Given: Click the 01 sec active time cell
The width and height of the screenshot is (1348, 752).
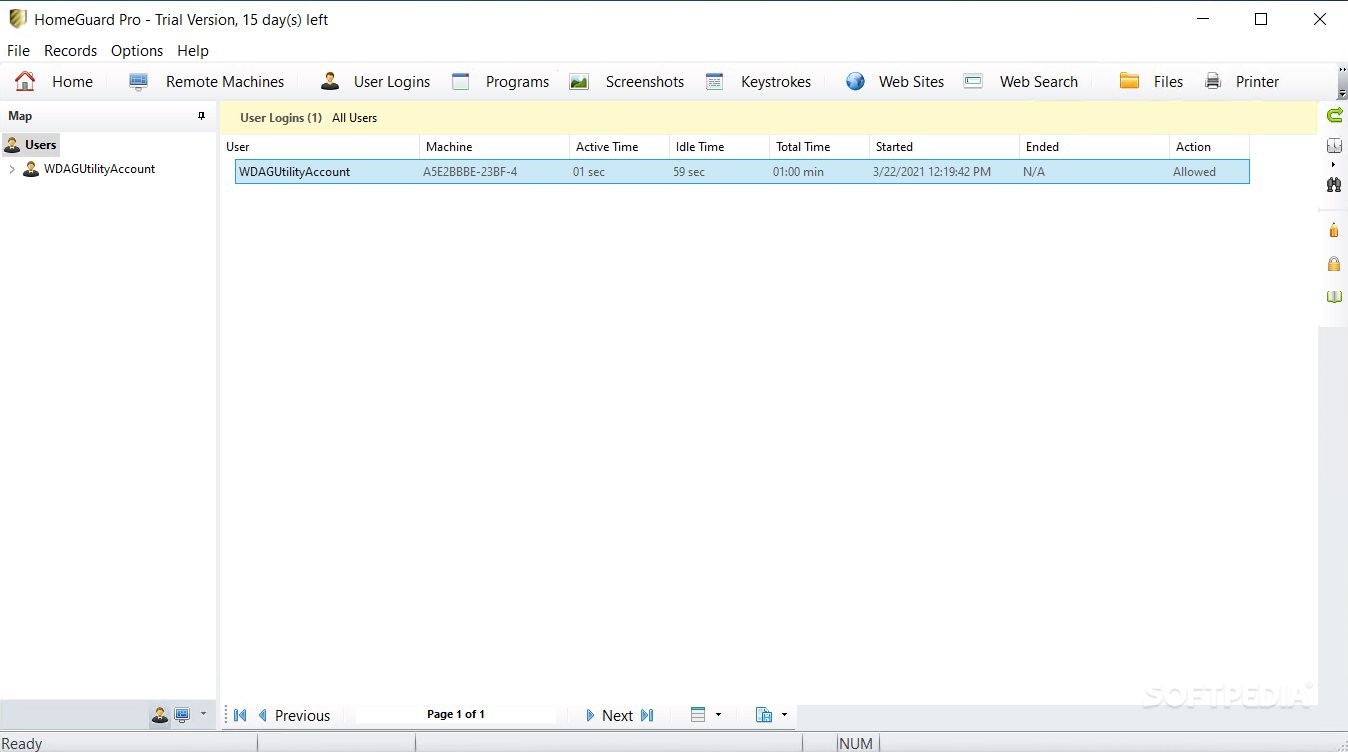Looking at the screenshot, I should (589, 172).
